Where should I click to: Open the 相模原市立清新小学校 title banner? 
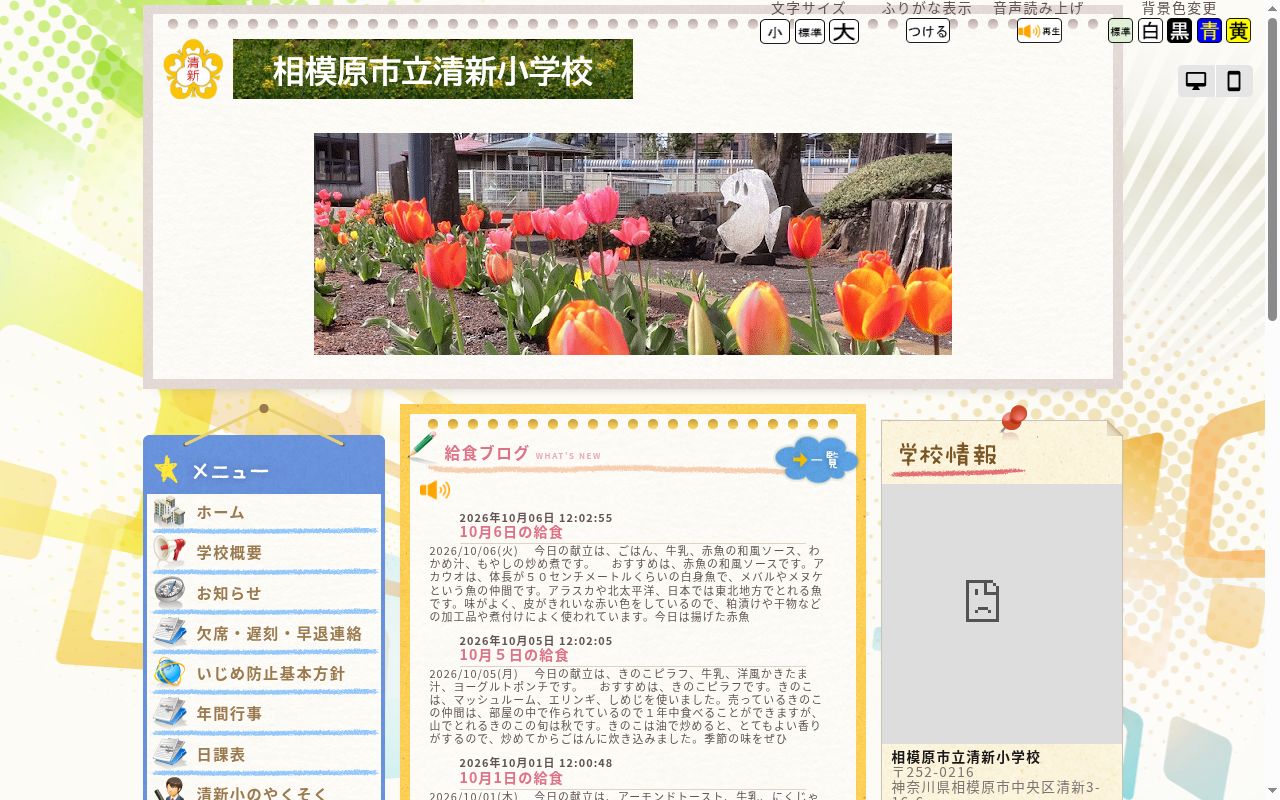coord(433,69)
